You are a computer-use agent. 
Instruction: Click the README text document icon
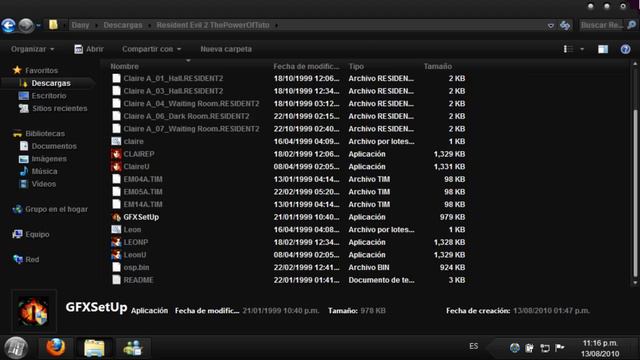(x=116, y=280)
